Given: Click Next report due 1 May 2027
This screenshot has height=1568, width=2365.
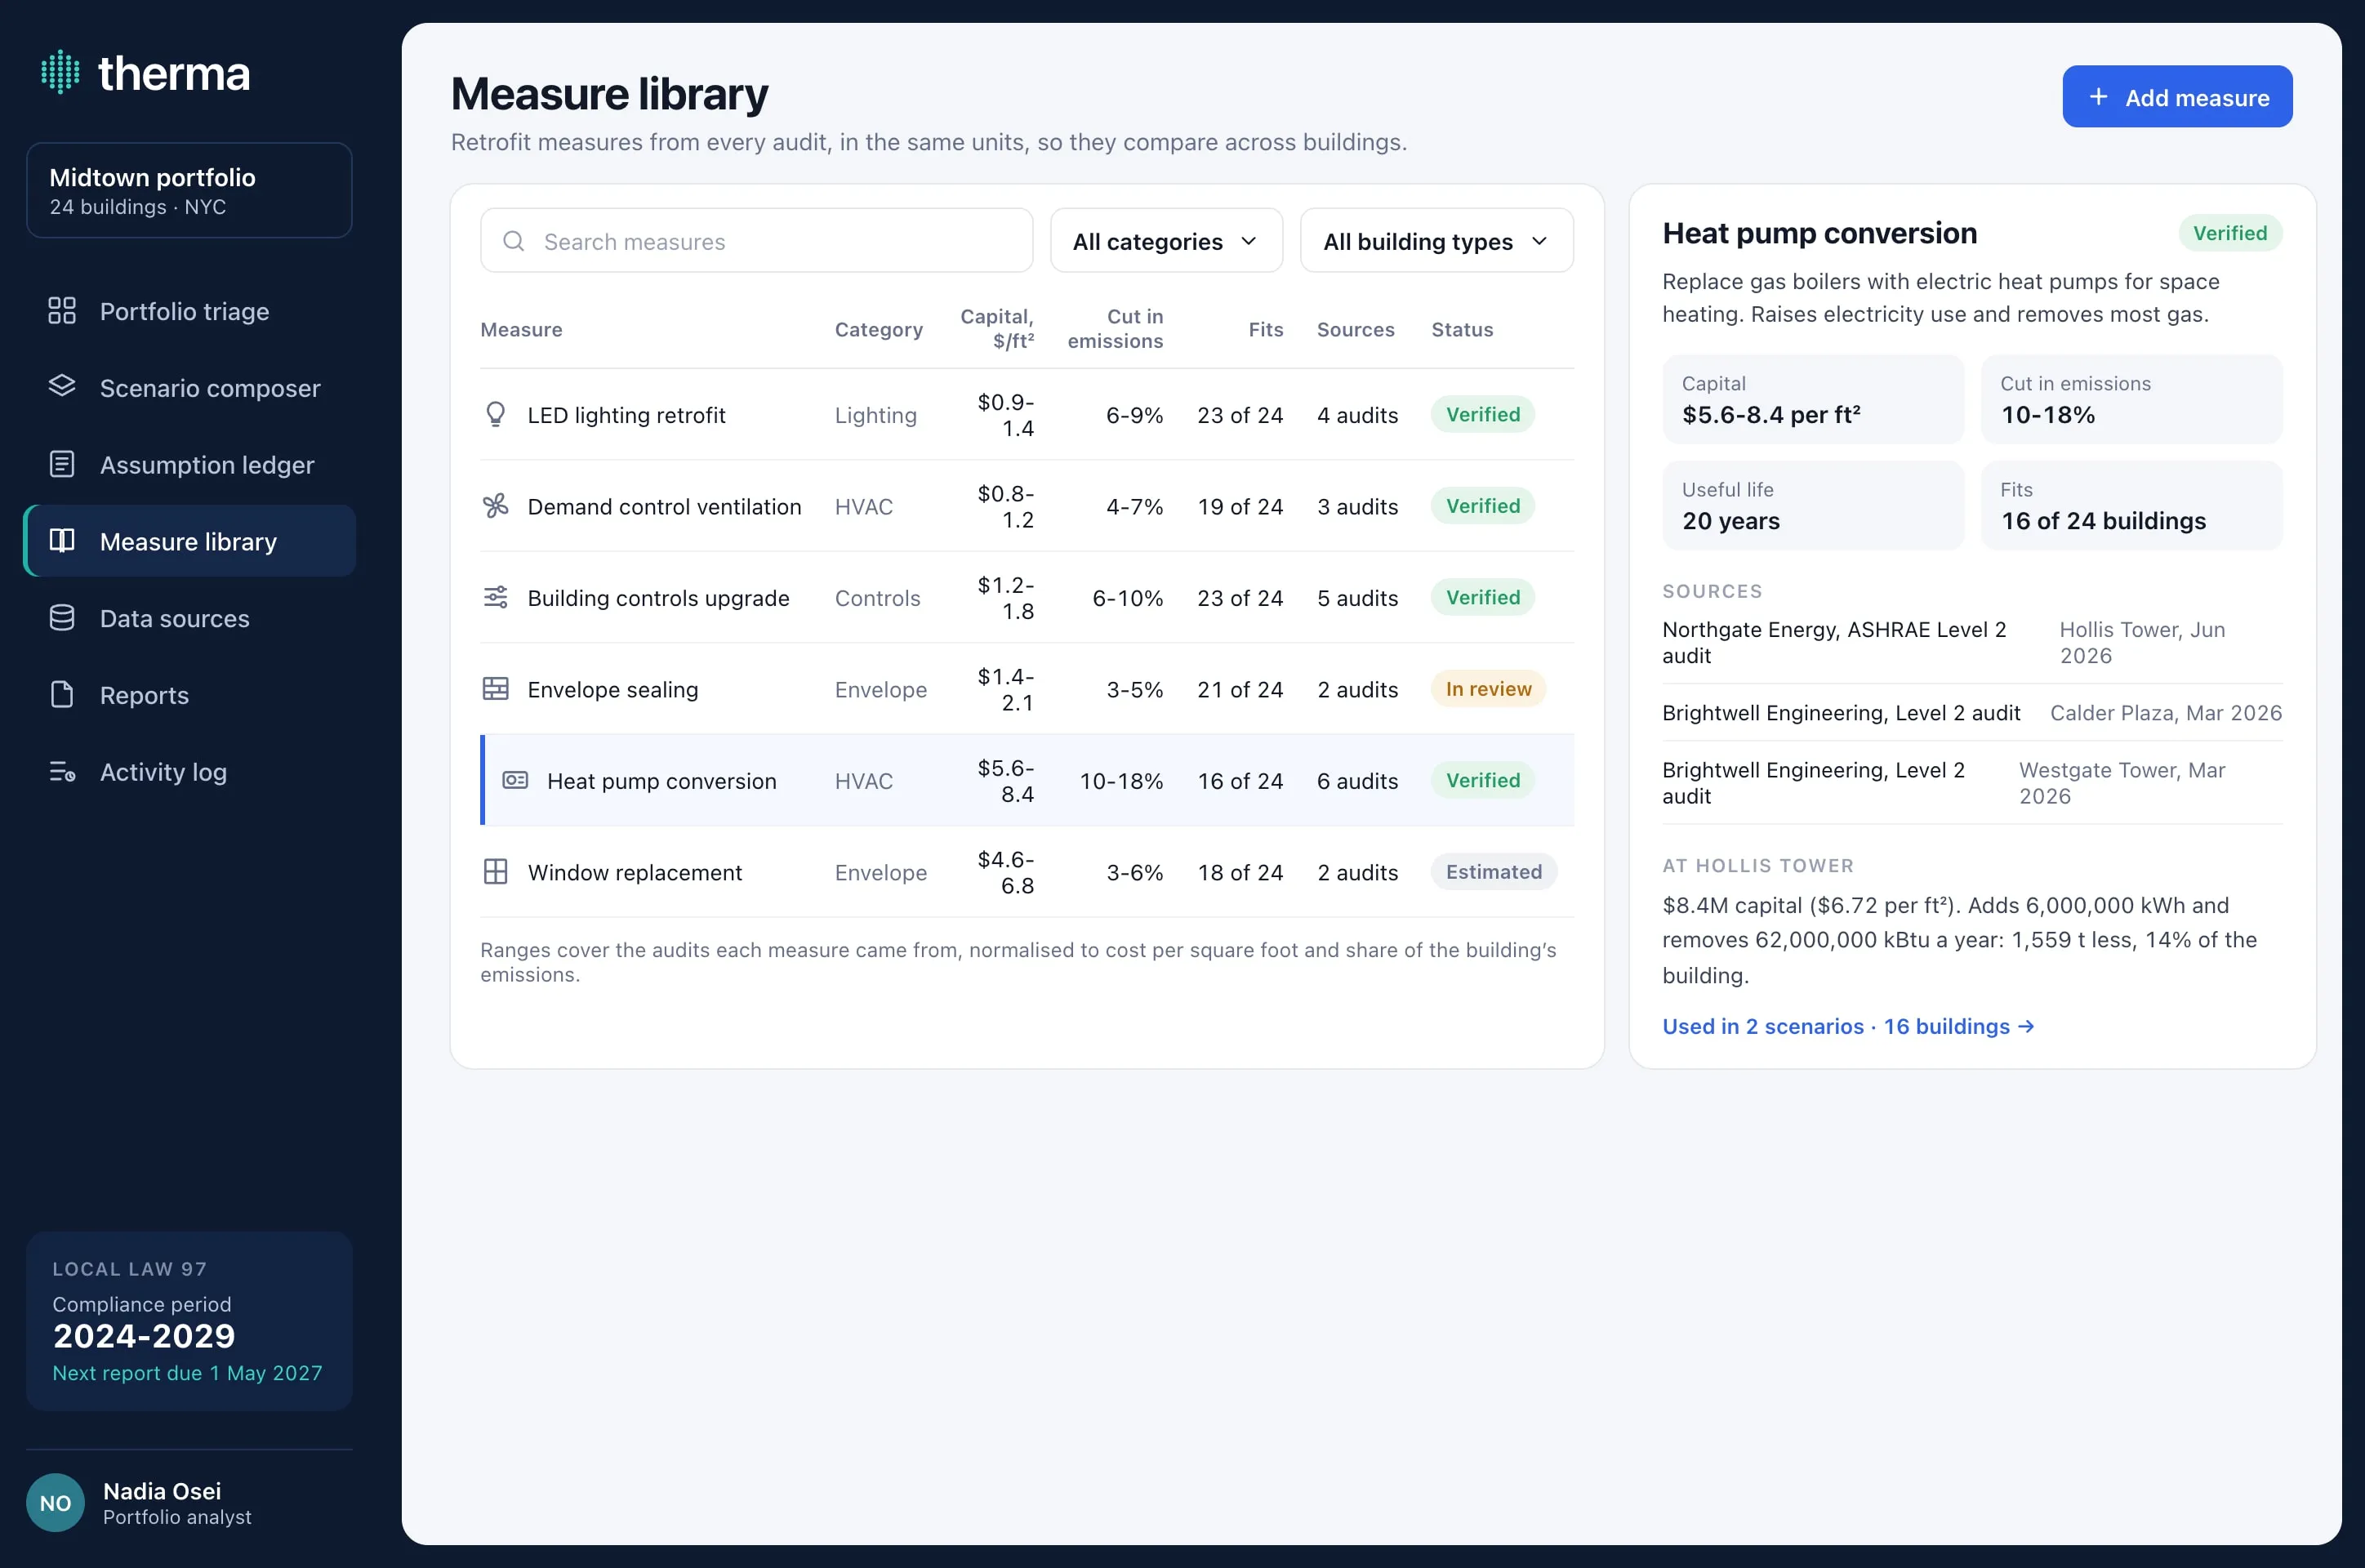Looking at the screenshot, I should point(187,1372).
